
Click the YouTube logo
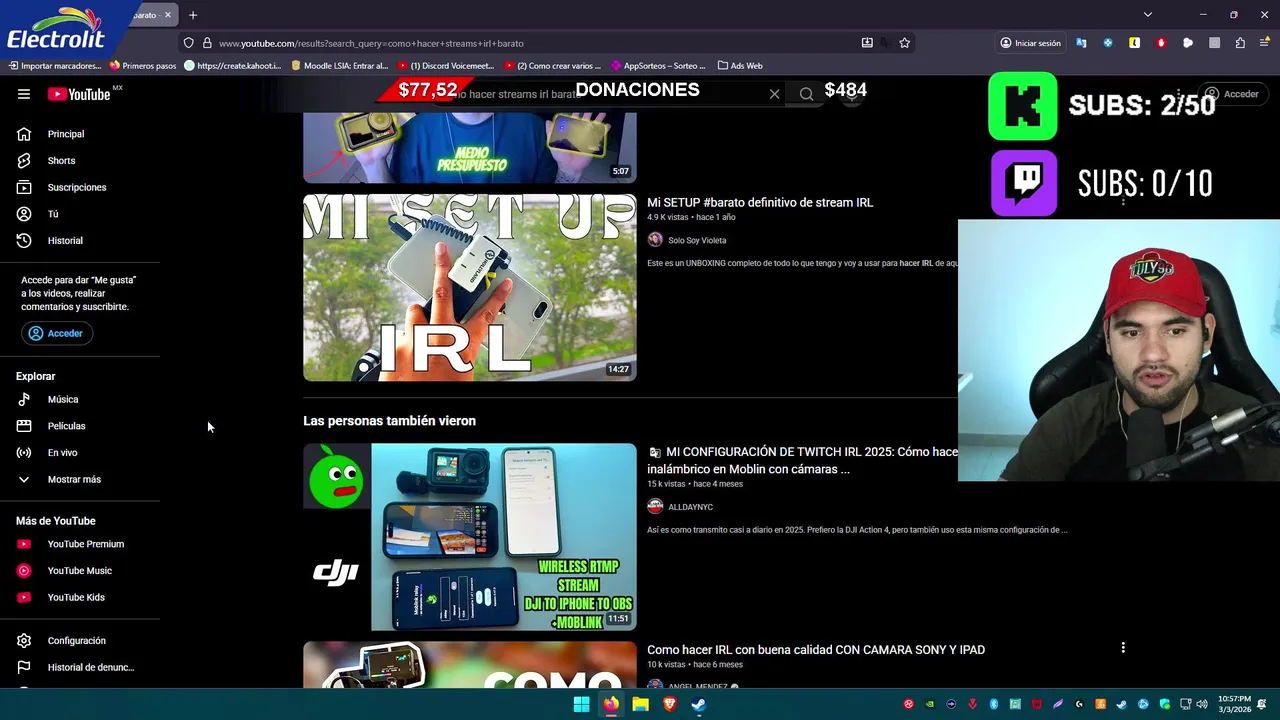click(79, 94)
